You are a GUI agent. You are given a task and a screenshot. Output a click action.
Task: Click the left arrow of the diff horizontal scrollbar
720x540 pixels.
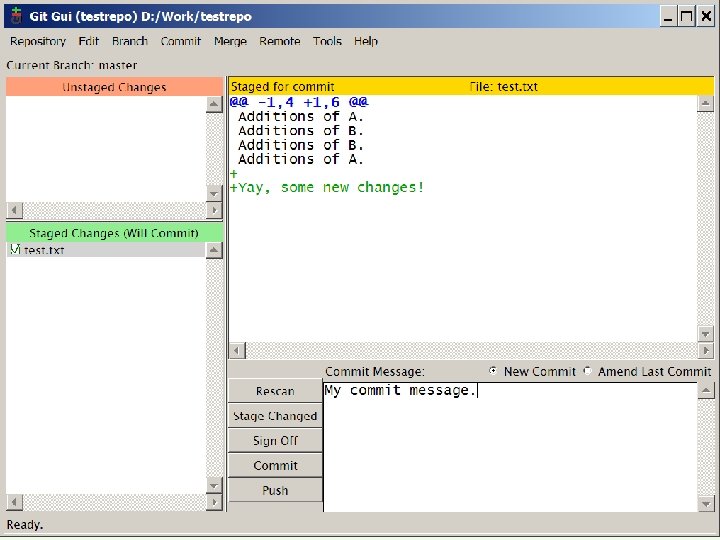(237, 350)
